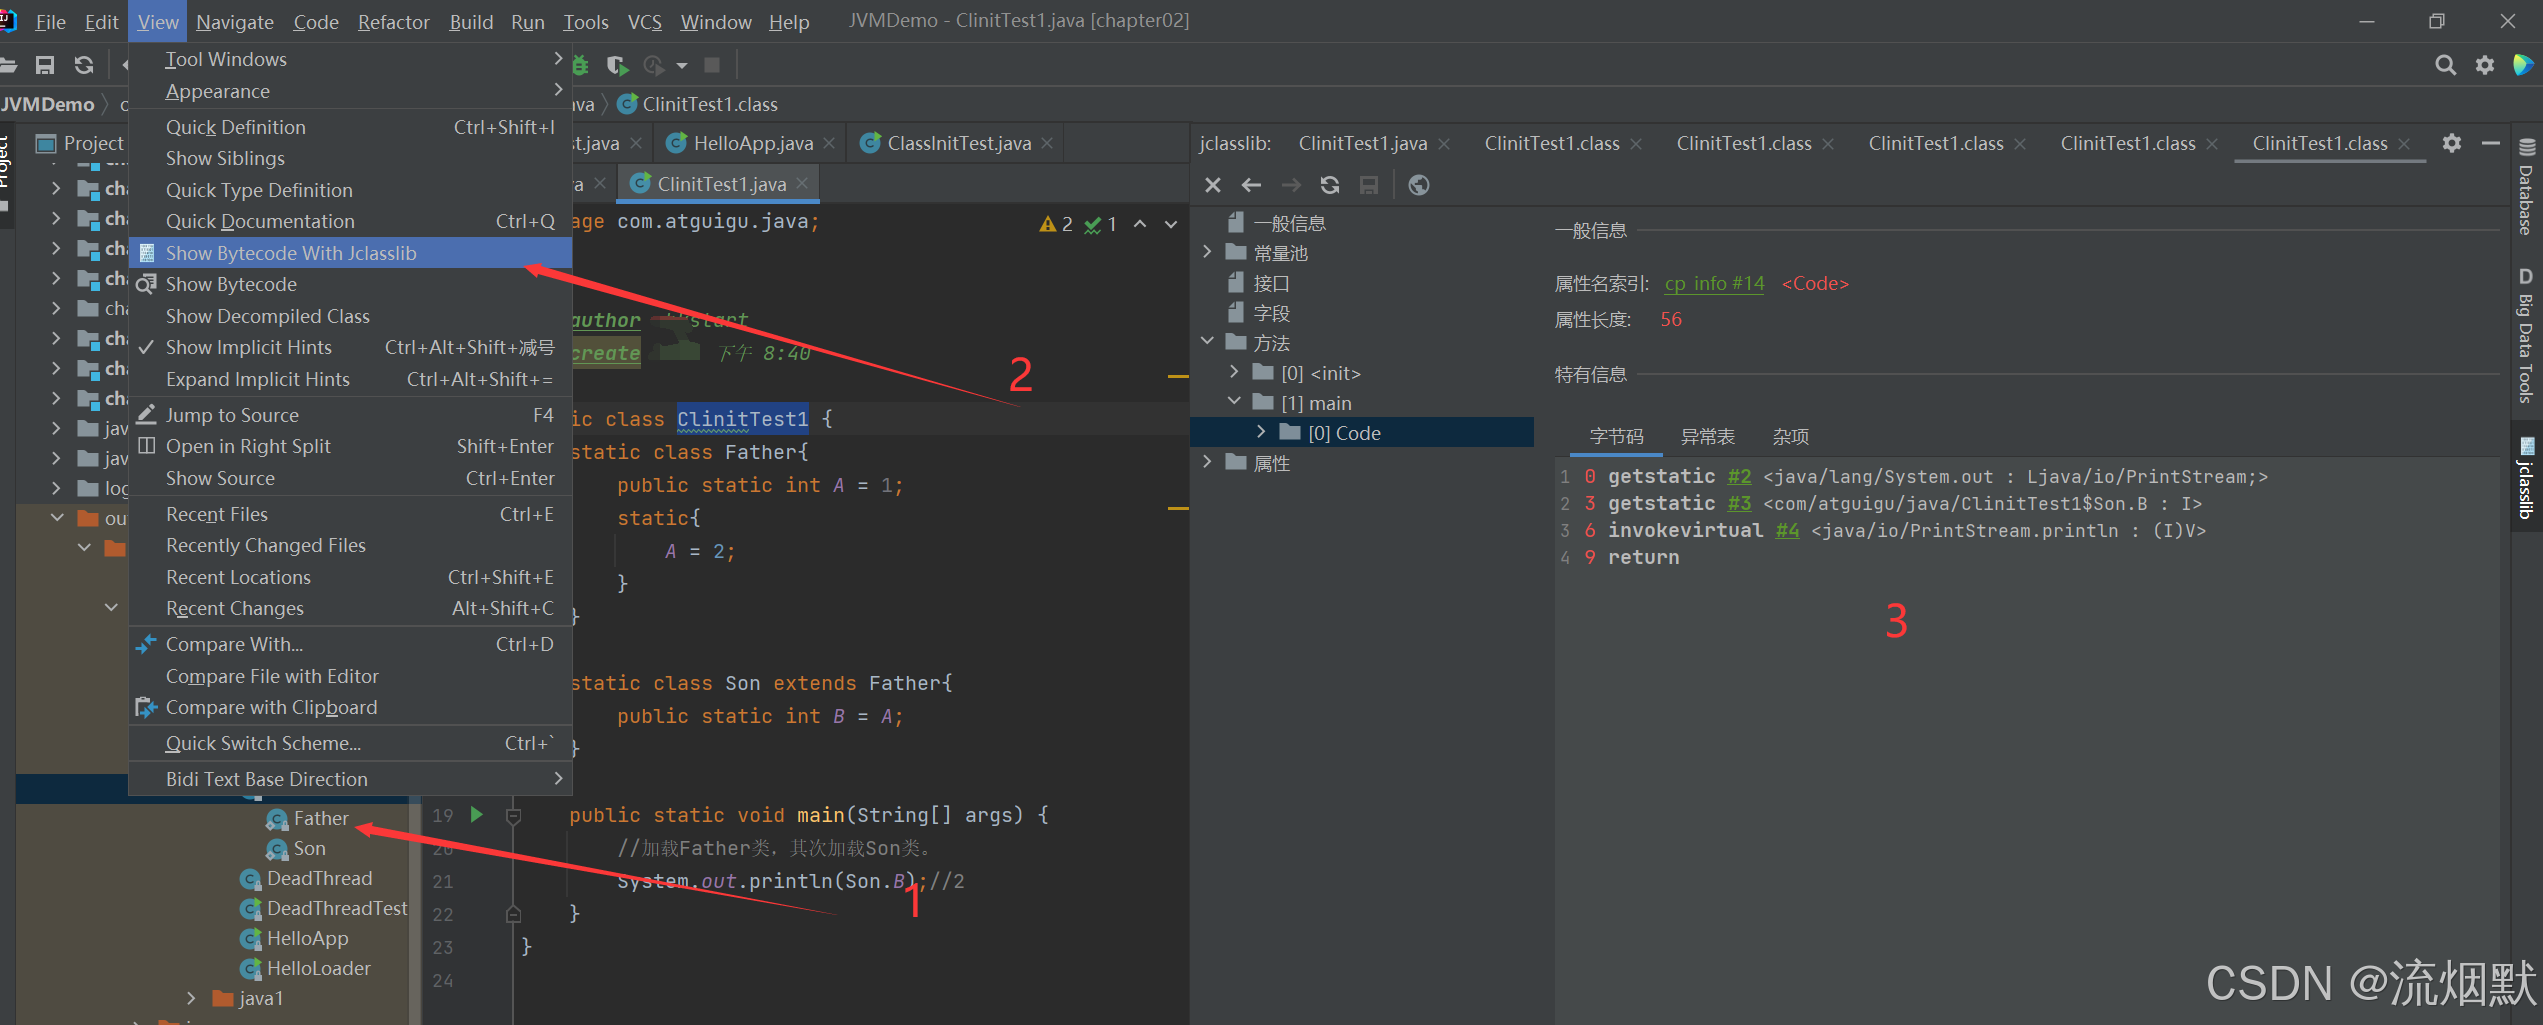The width and height of the screenshot is (2543, 1025).
Task: Switch to the 异常表 tab
Action: coord(1707,436)
